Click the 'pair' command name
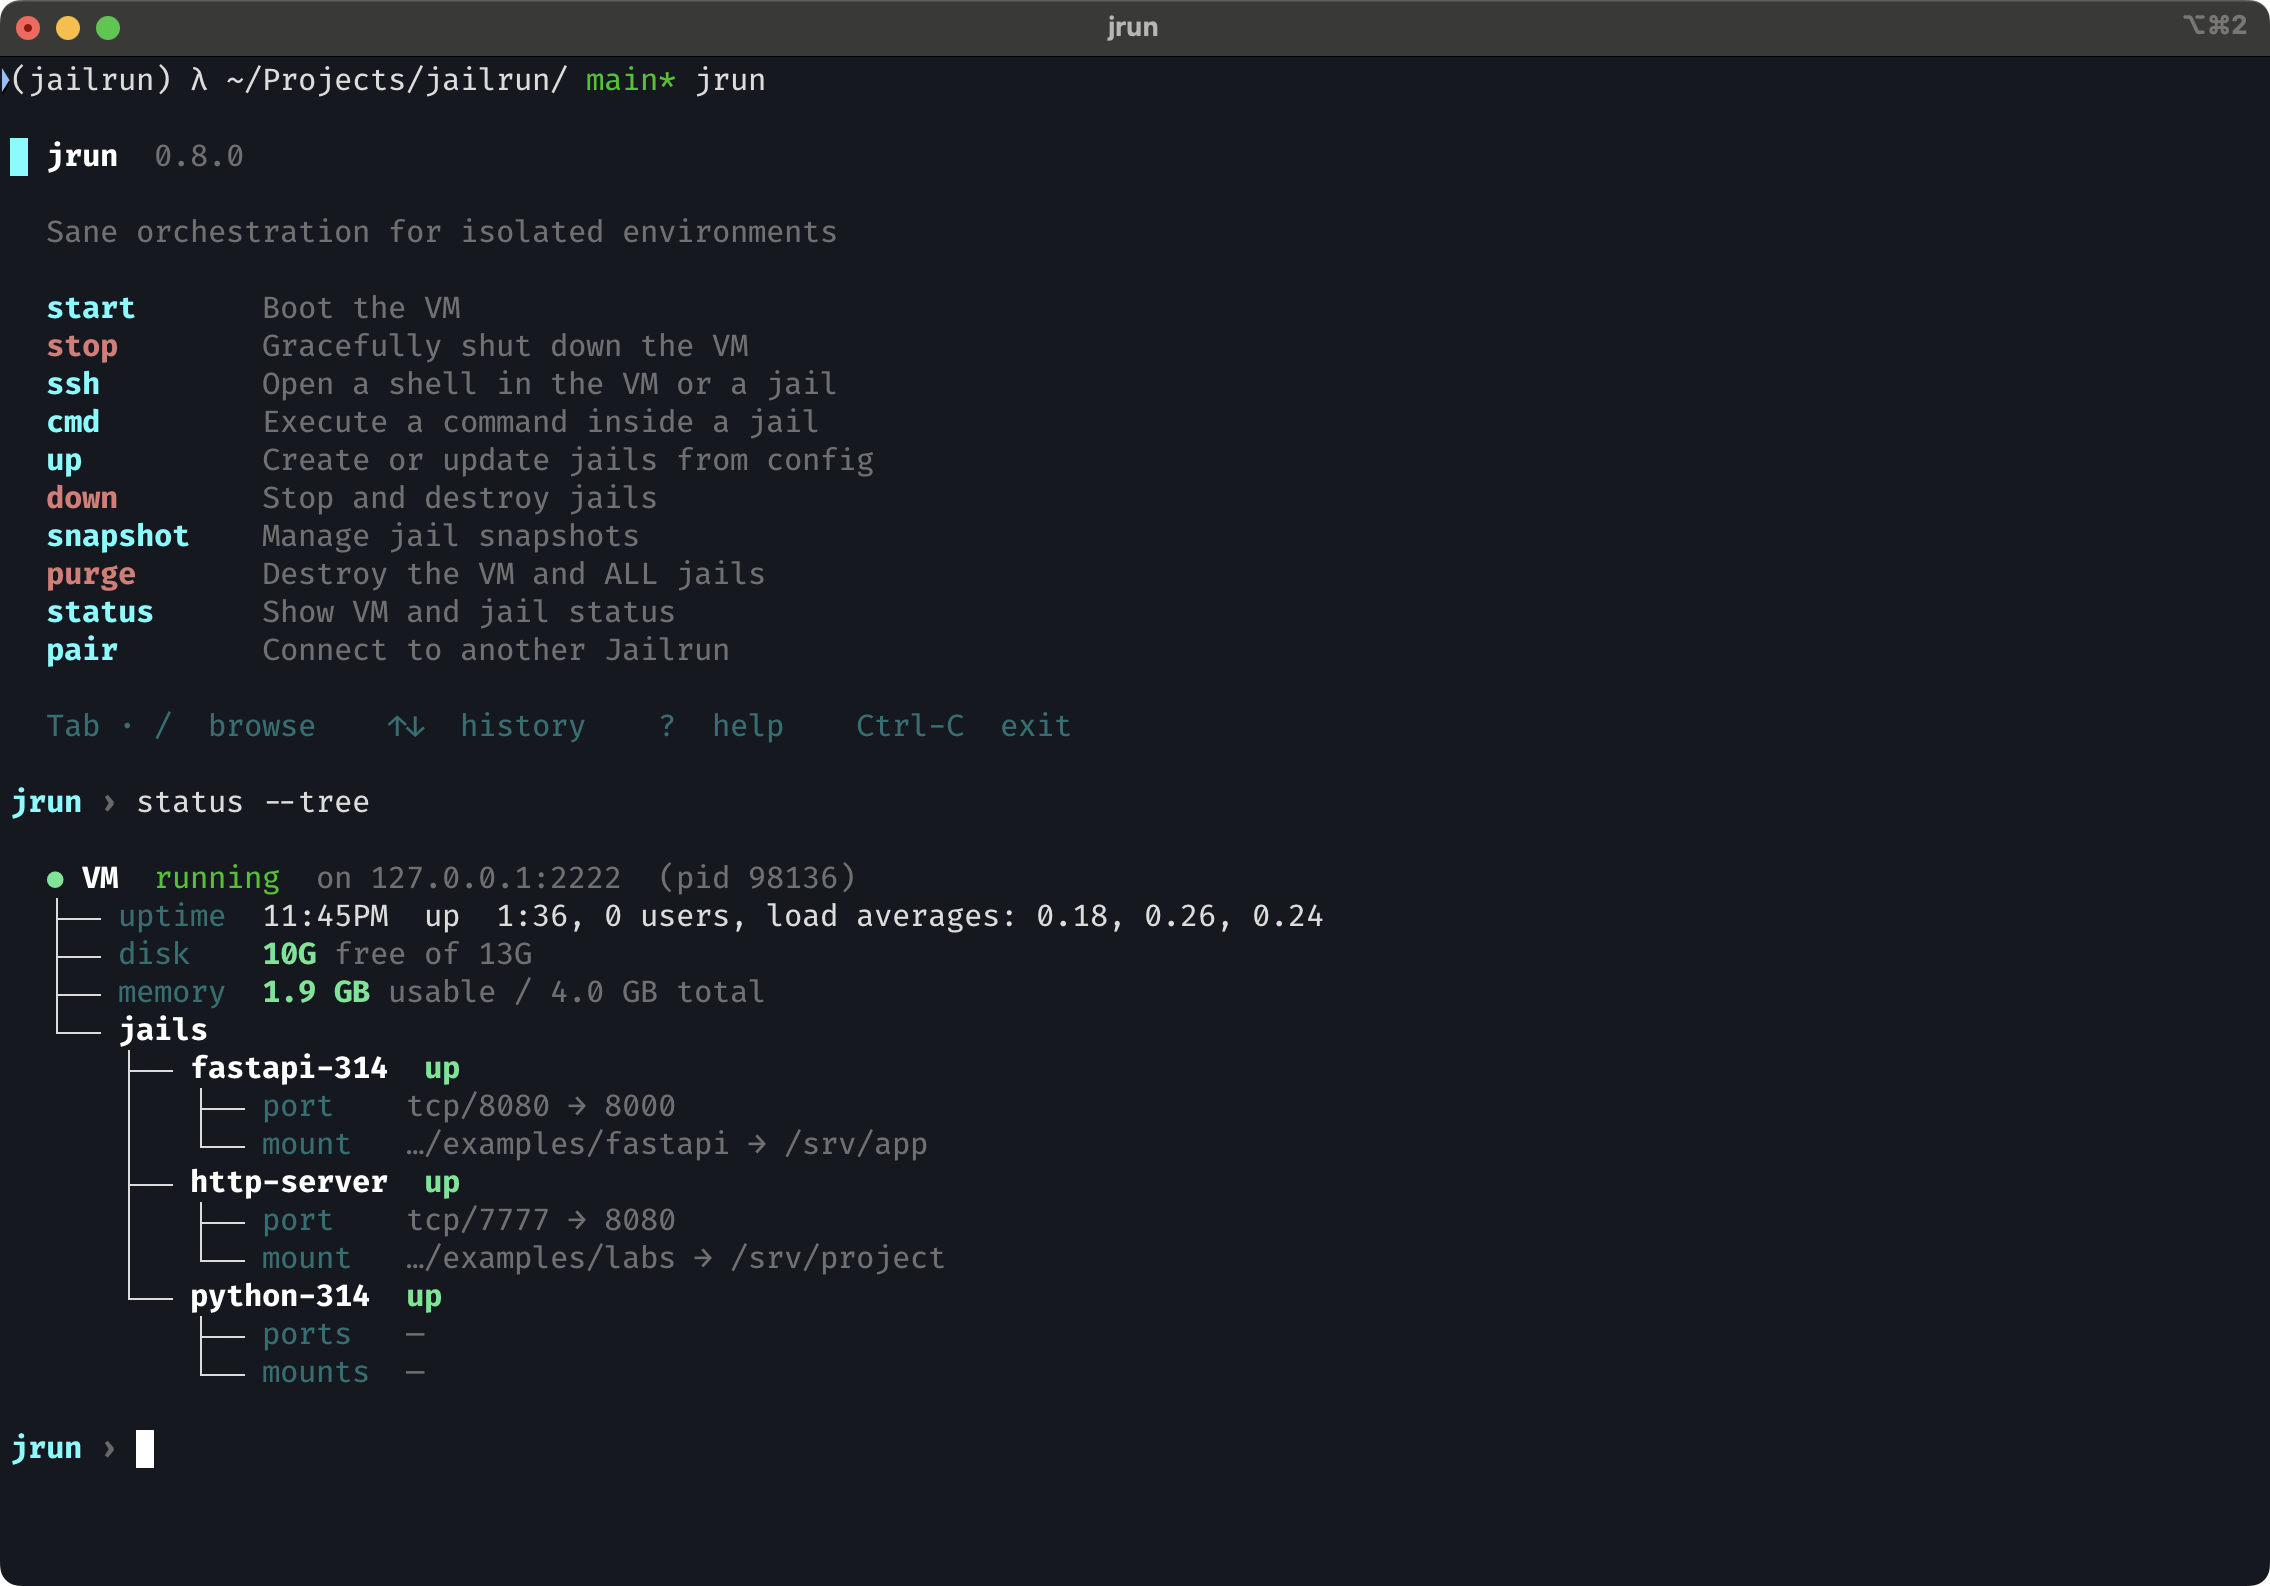The height and width of the screenshot is (1586, 2270). (82, 651)
